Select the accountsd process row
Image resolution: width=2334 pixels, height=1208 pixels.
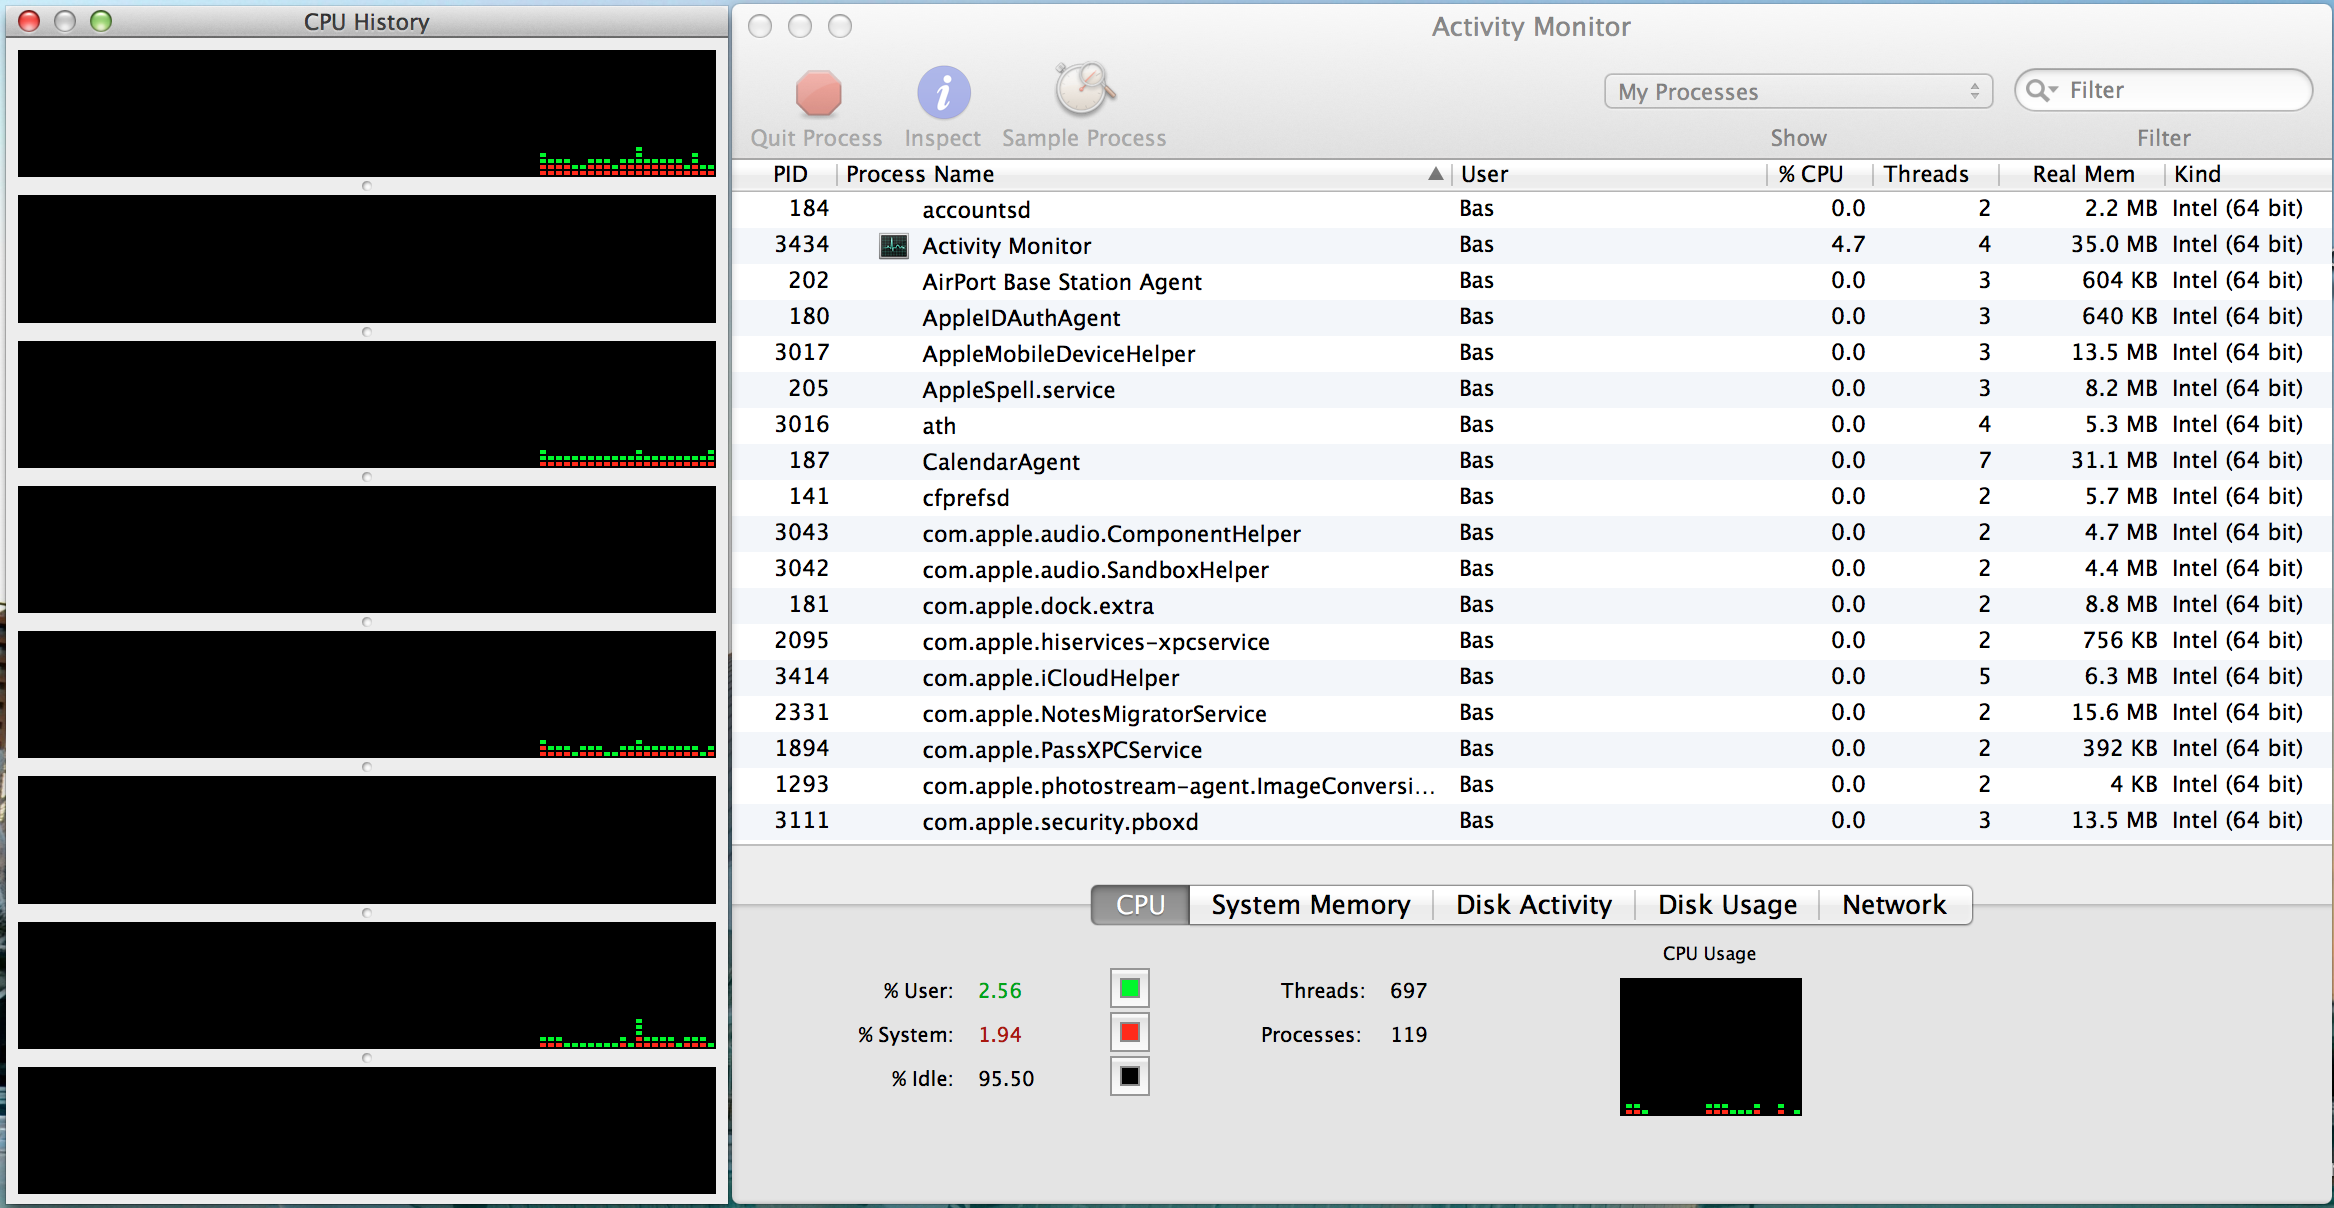click(1532, 209)
